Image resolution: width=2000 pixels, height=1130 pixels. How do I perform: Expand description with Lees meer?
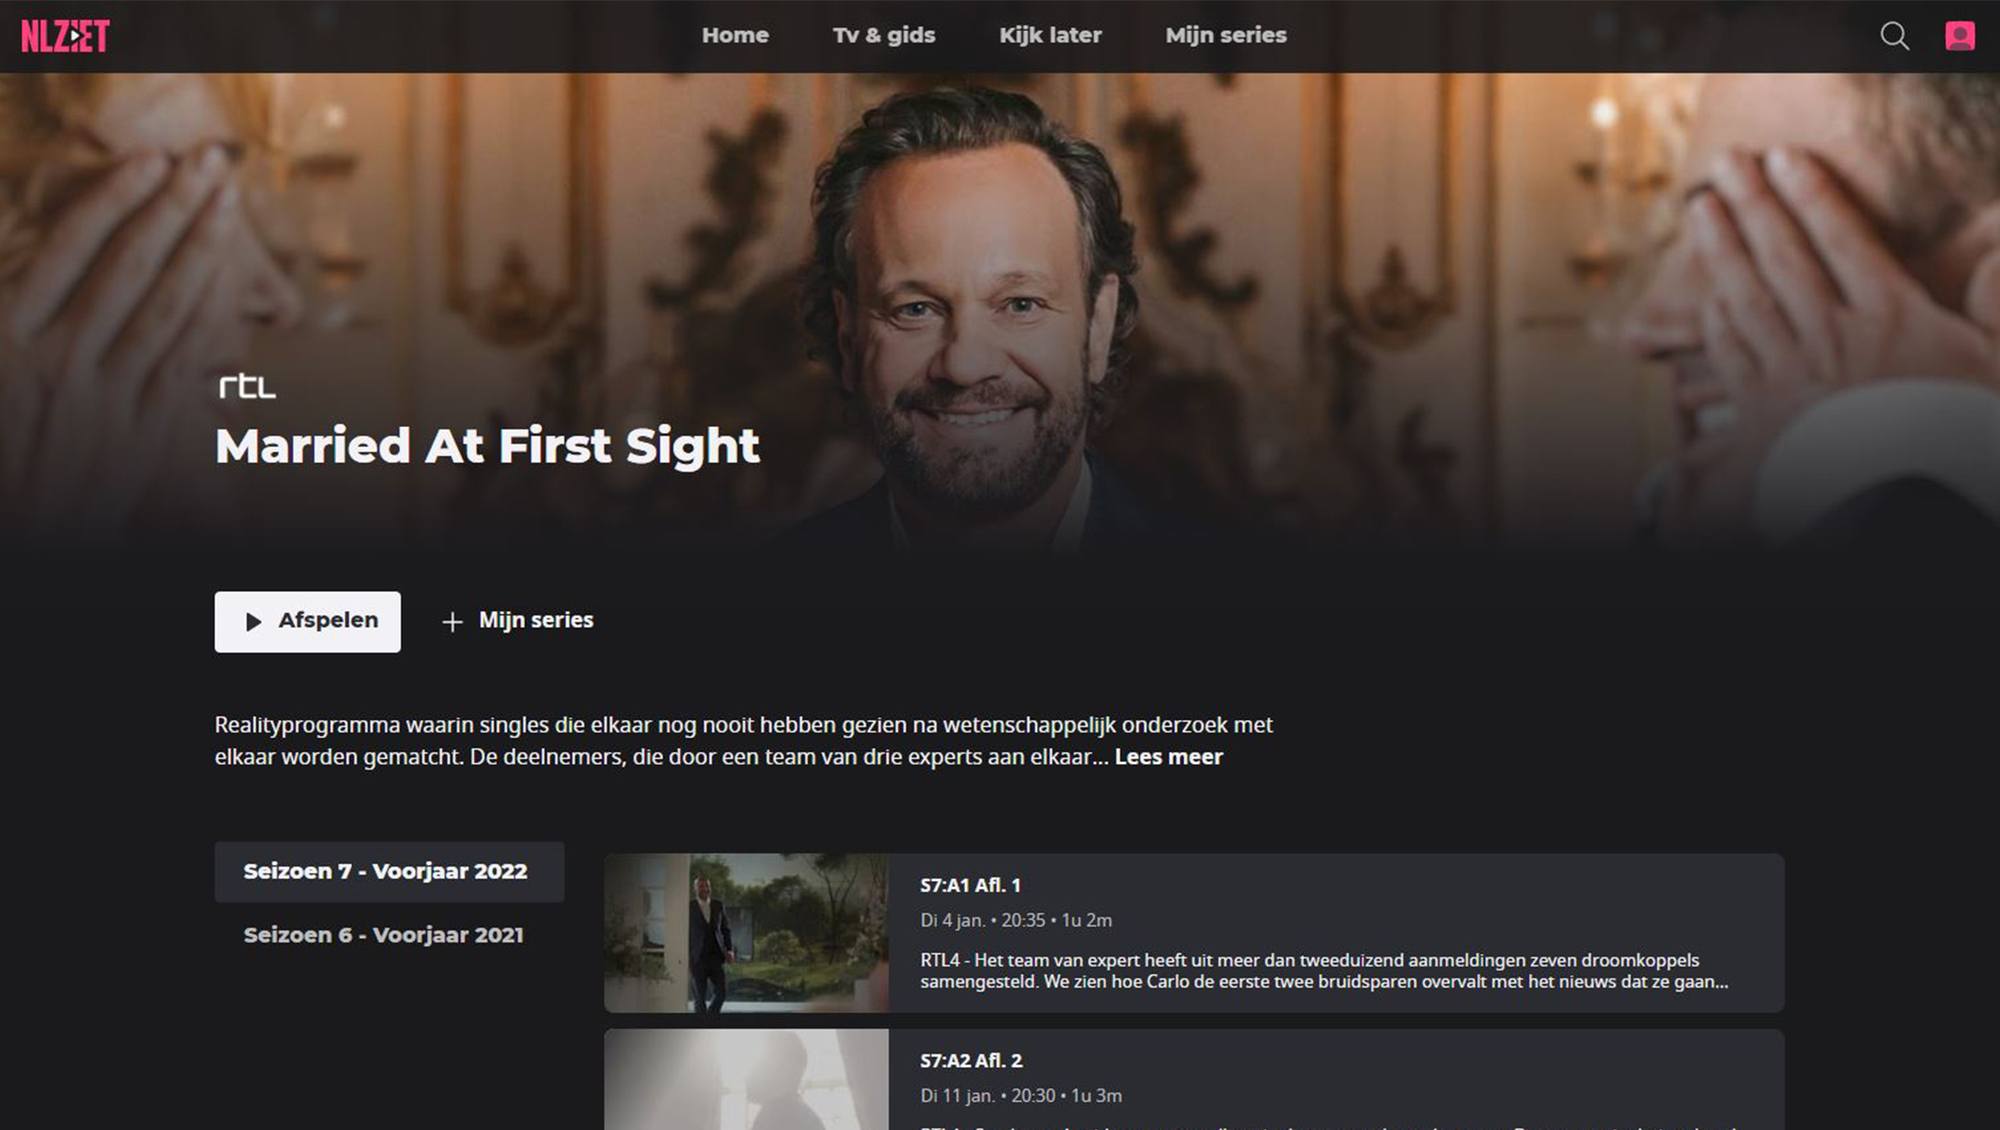[x=1168, y=757]
